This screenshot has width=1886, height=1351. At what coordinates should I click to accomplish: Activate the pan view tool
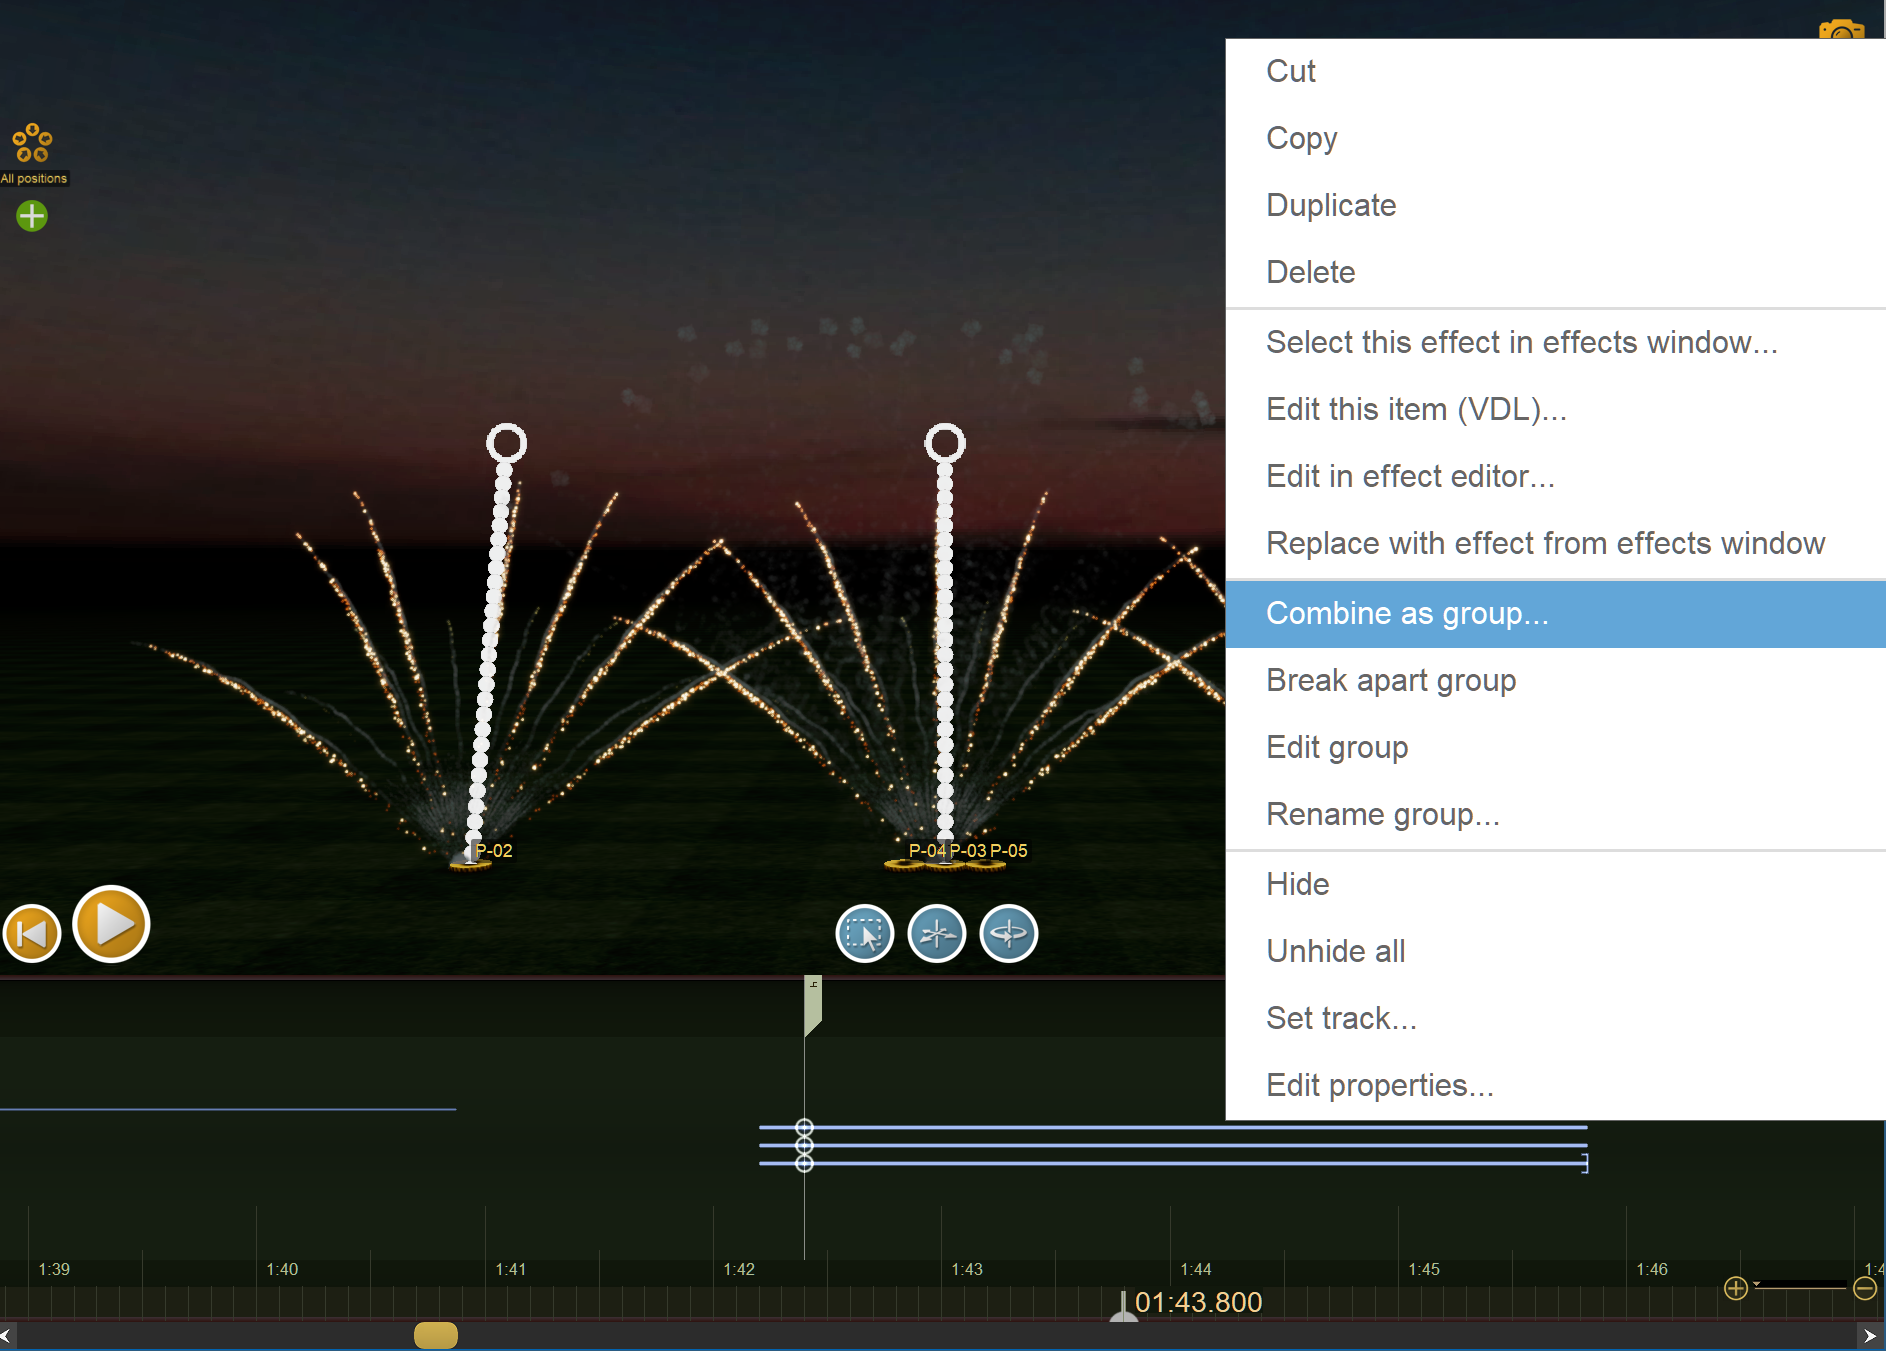(937, 934)
